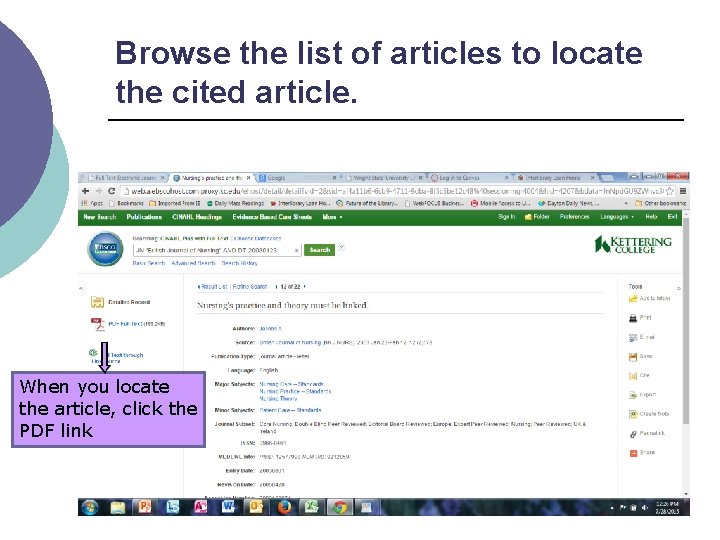Viewport: 720px width, 540px height.
Task: Expand the More dropdown menu
Action: [x=332, y=217]
